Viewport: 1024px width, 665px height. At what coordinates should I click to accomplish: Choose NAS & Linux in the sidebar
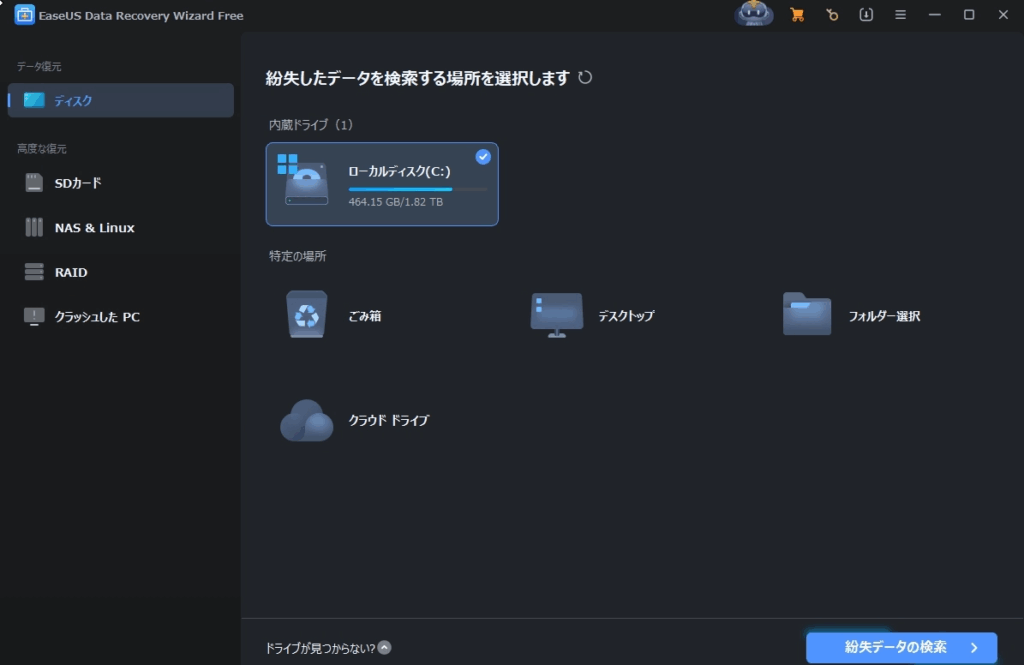coord(121,227)
